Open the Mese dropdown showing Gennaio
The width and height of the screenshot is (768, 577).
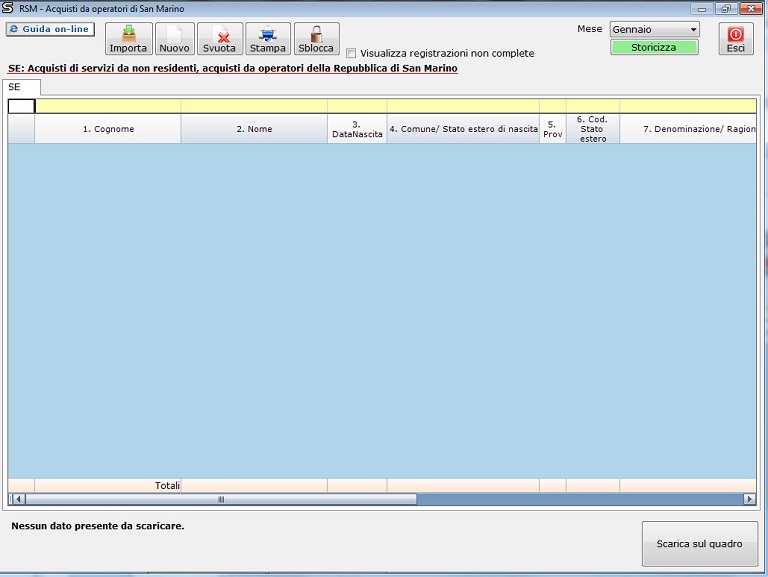click(x=654, y=29)
